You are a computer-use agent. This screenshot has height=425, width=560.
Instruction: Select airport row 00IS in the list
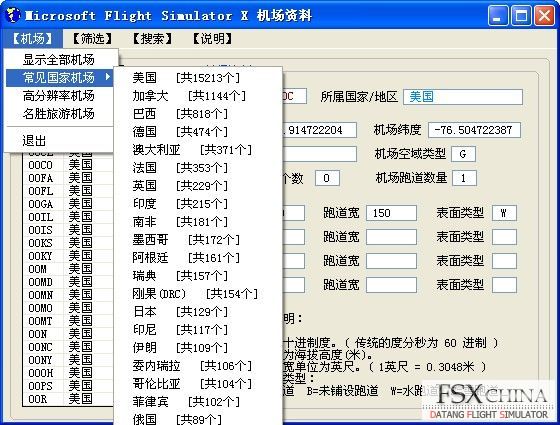tap(68, 230)
